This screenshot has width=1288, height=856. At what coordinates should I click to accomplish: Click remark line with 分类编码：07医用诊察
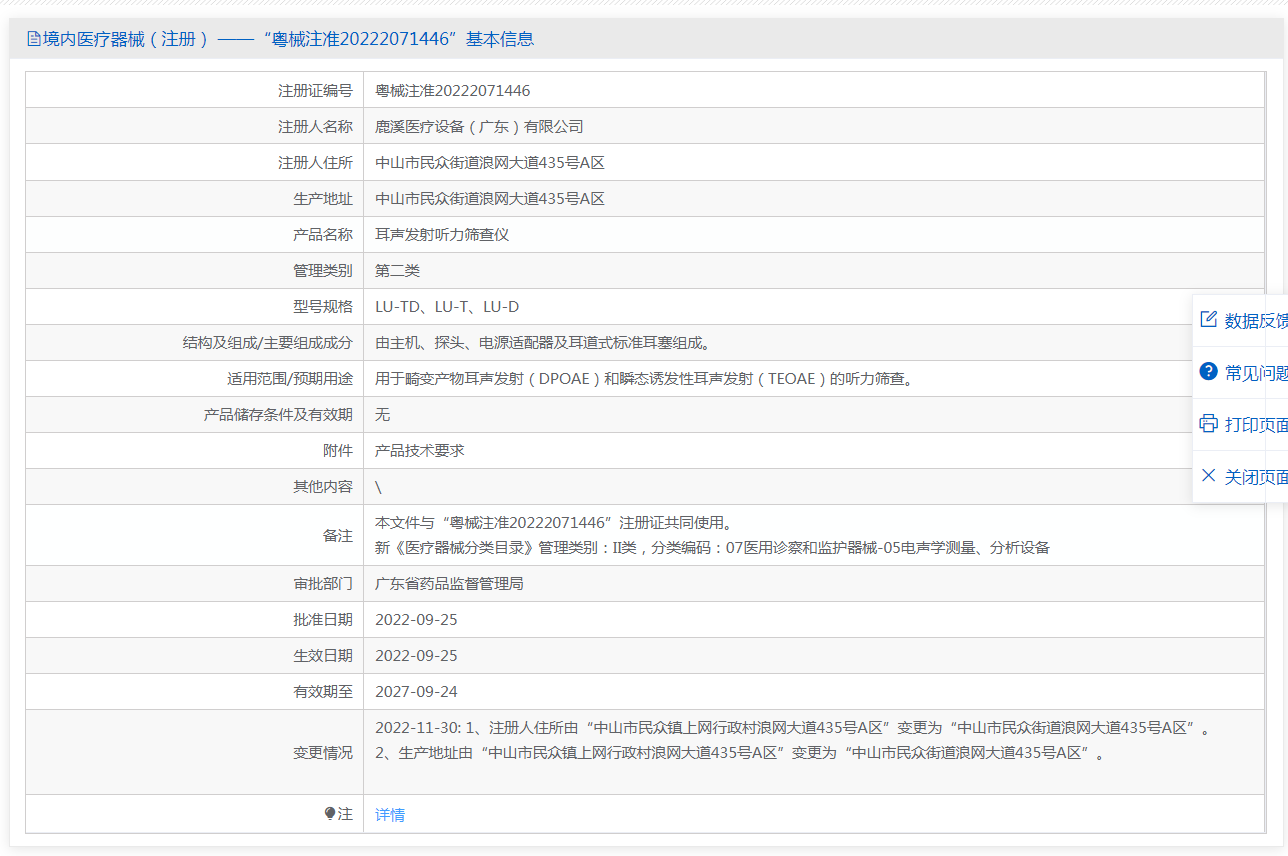tap(712, 548)
